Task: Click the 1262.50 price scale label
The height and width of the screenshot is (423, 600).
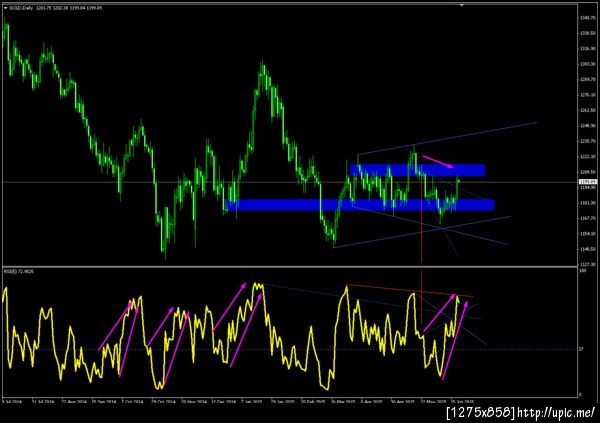Action: coord(589,110)
